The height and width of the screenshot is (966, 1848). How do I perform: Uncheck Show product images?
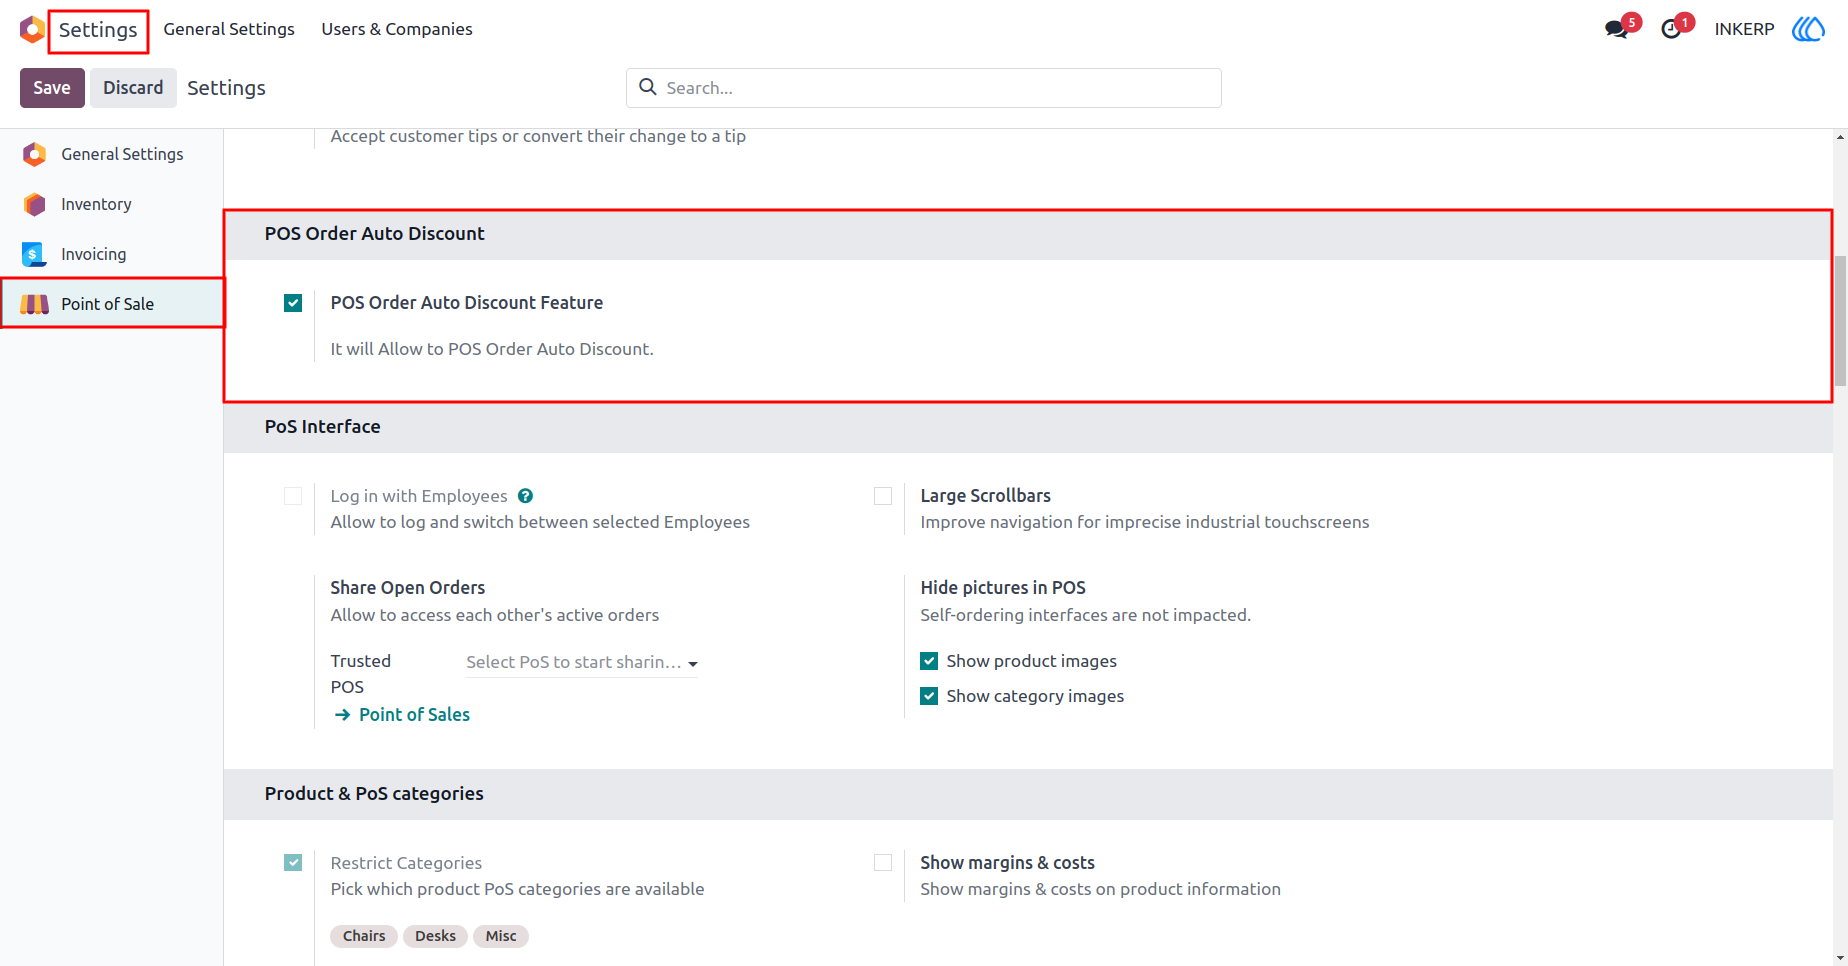929,661
